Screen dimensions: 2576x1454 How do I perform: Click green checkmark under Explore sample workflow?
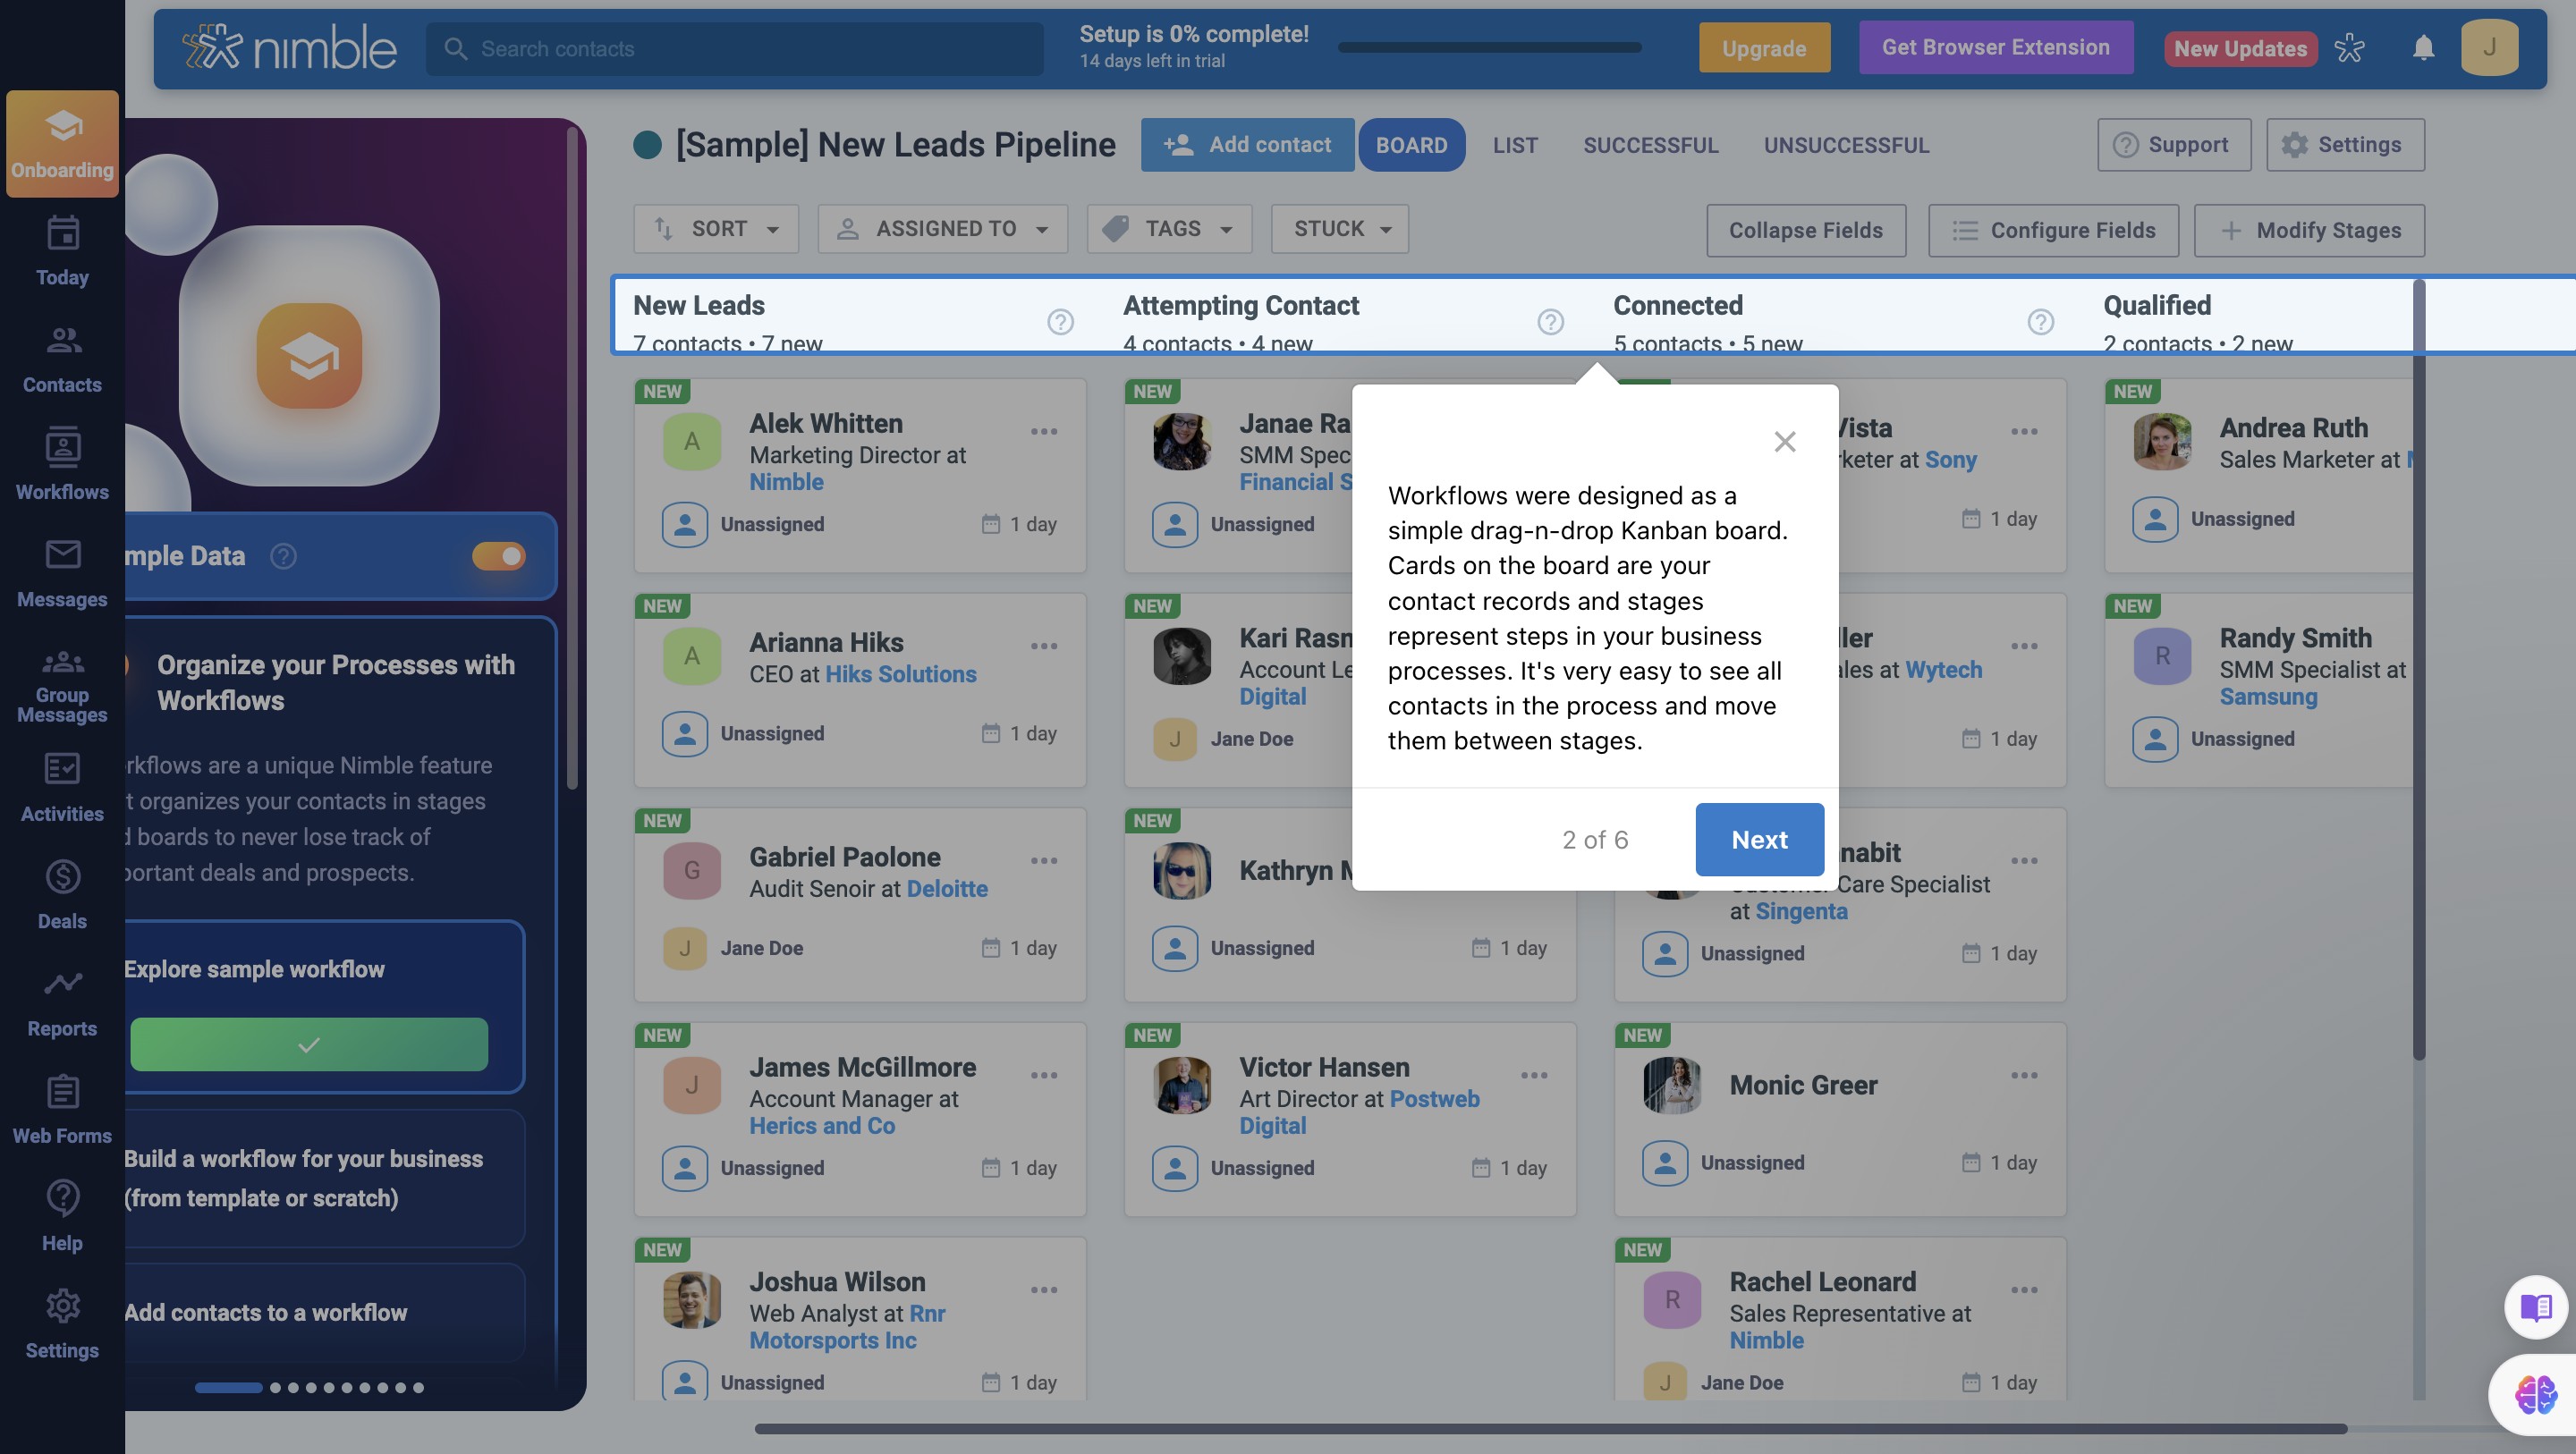pos(309,1044)
